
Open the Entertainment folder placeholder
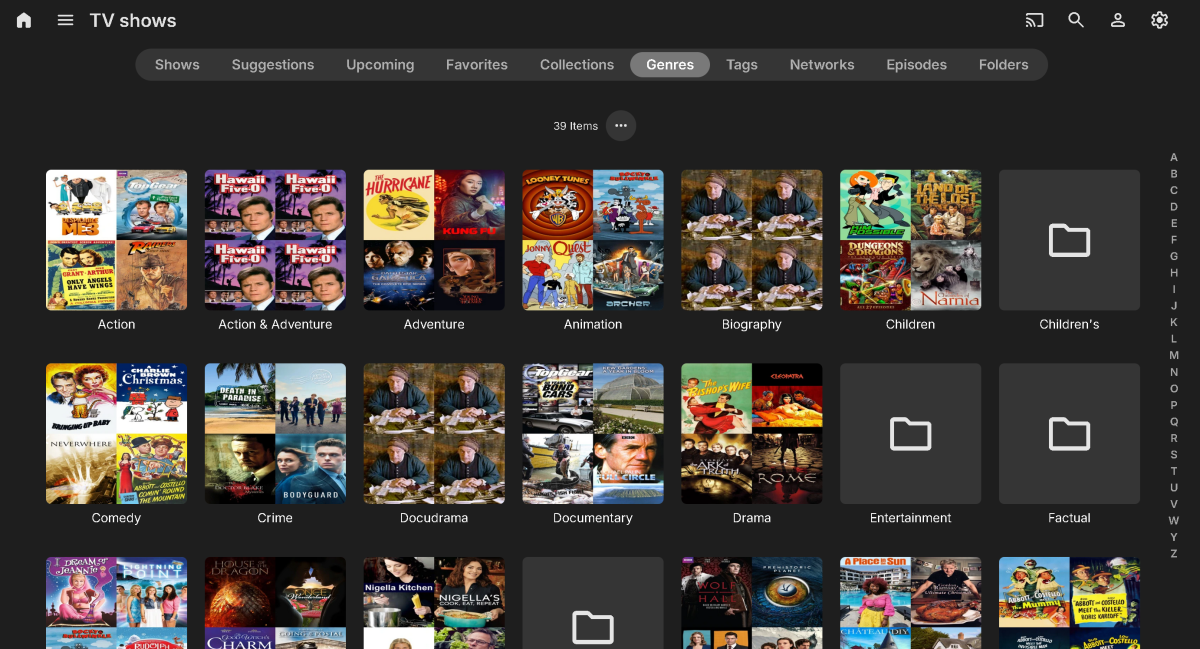click(910, 433)
